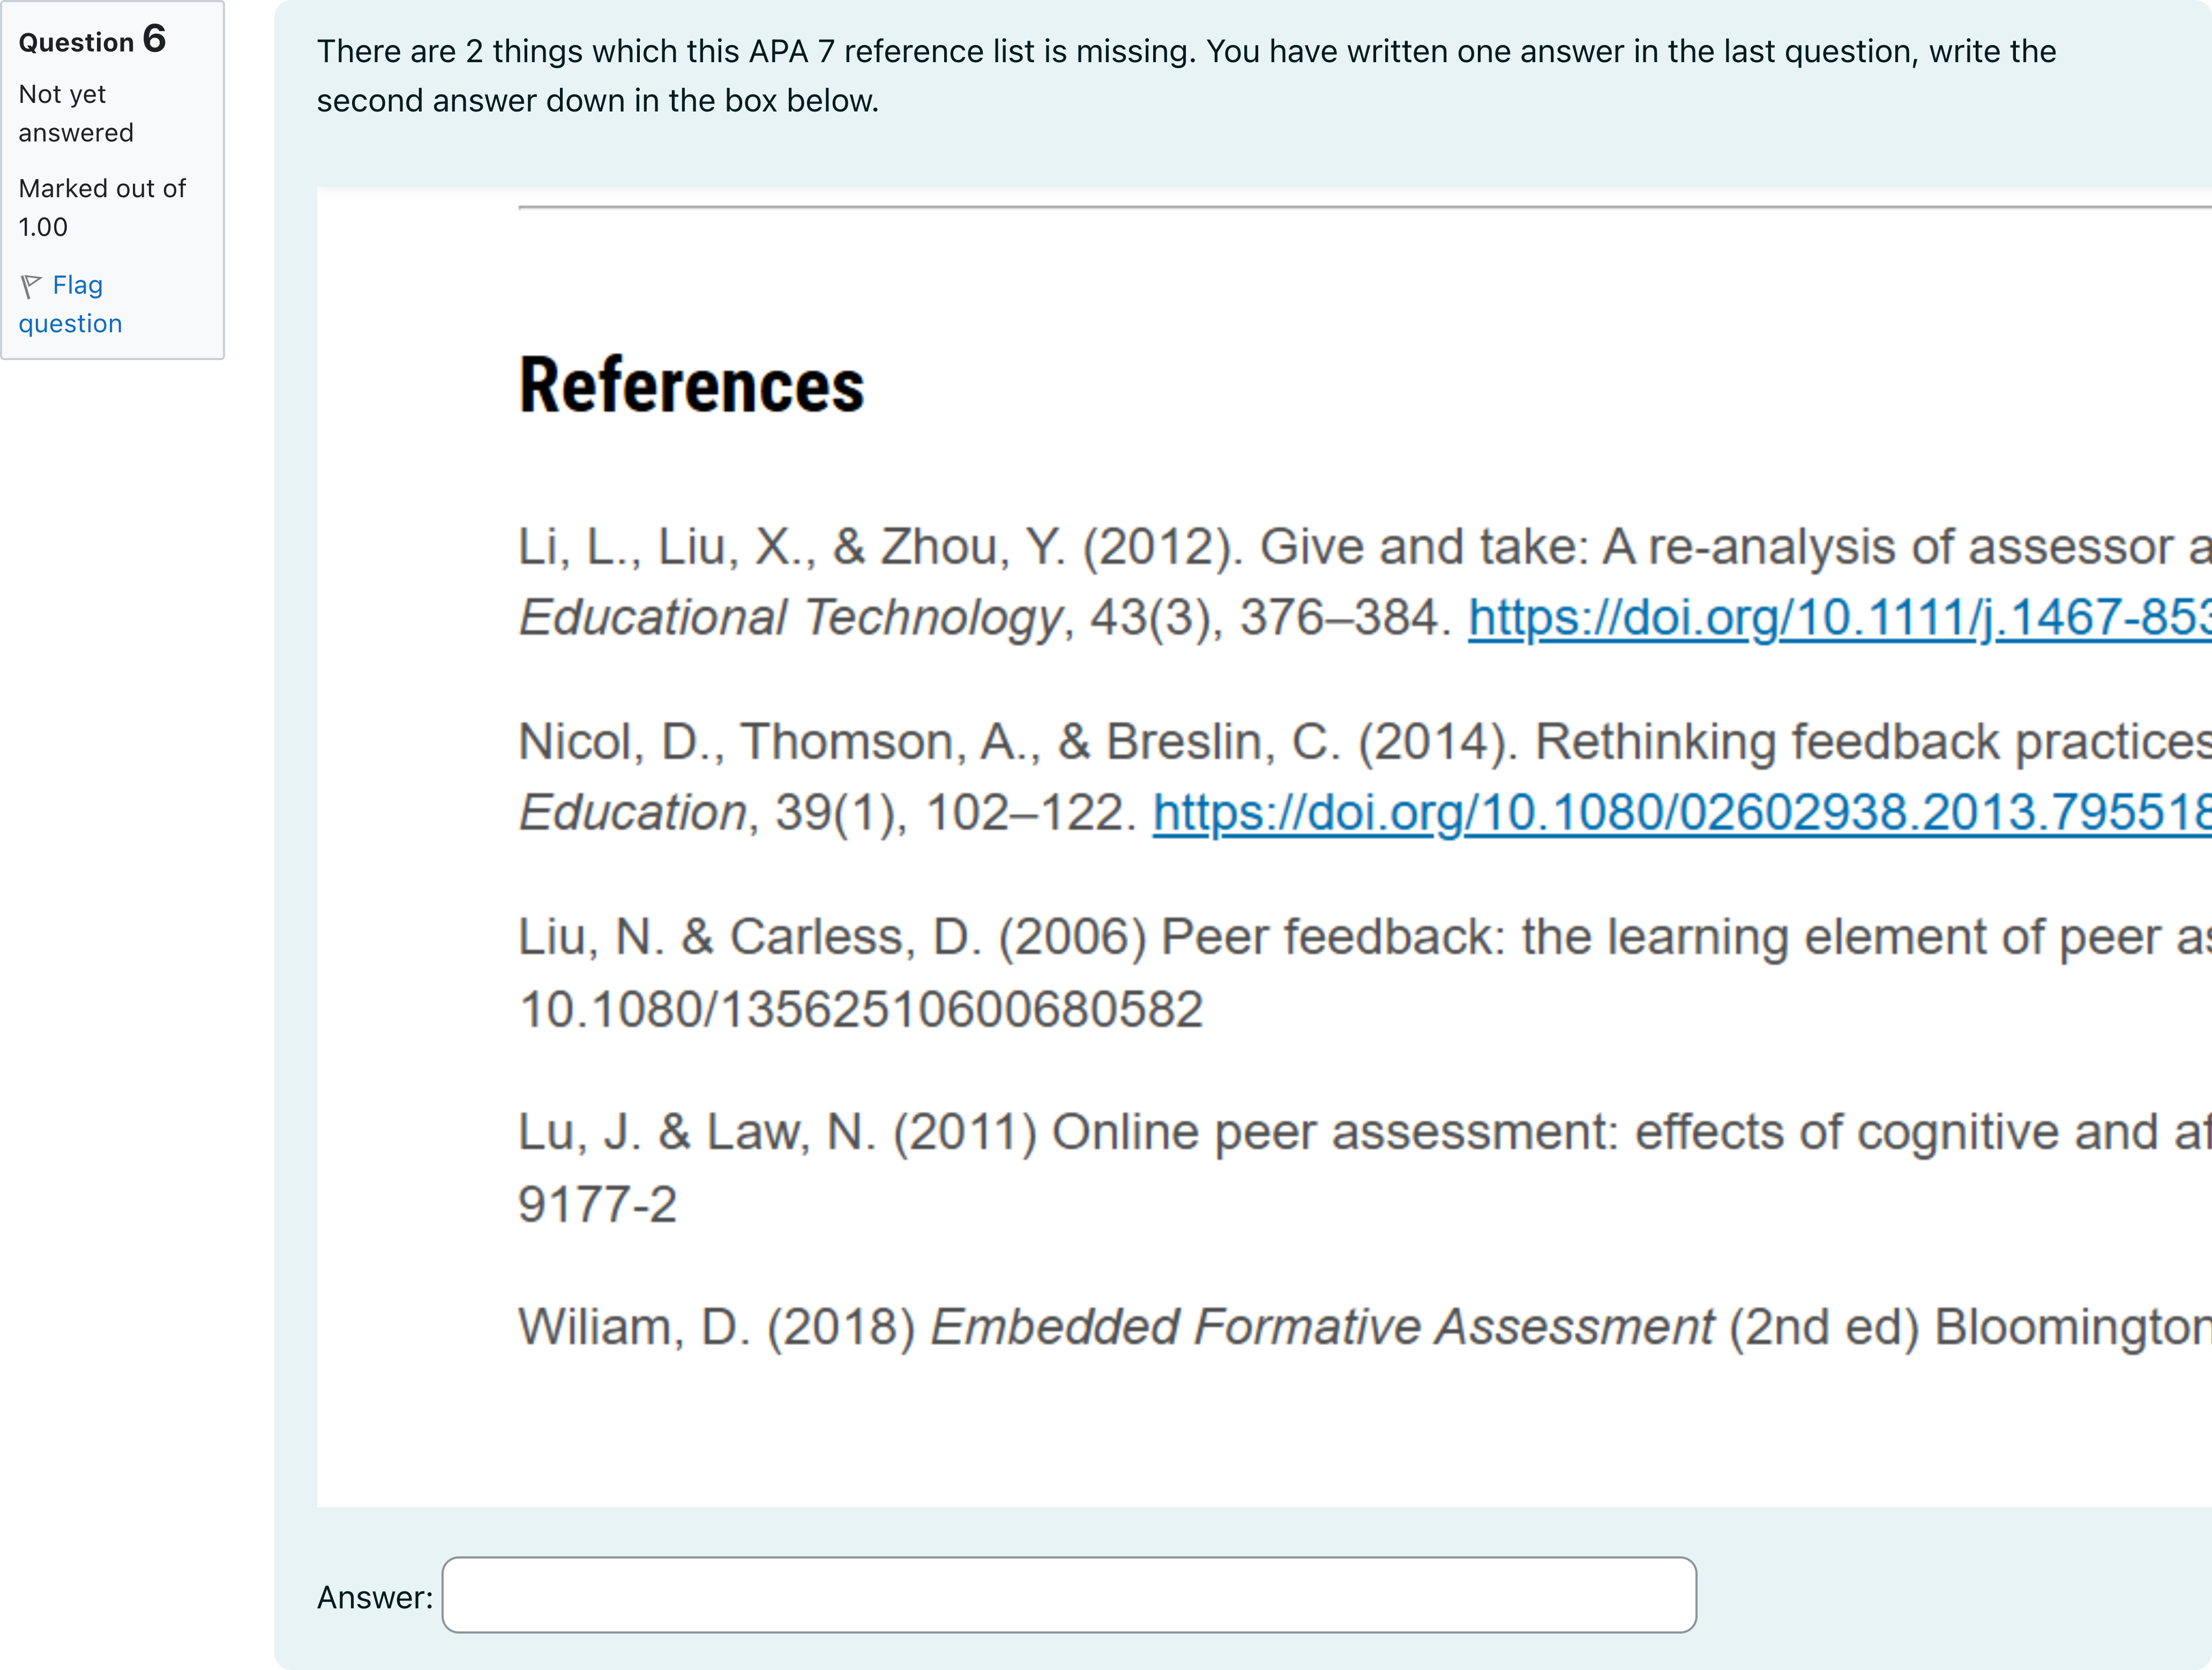This screenshot has height=1670, width=2212.
Task: Click the Answer text input box
Action: [x=1069, y=1595]
